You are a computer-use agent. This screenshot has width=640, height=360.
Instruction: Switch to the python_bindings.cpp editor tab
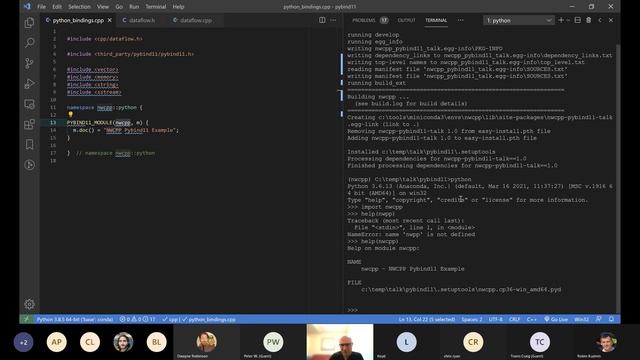tap(78, 20)
